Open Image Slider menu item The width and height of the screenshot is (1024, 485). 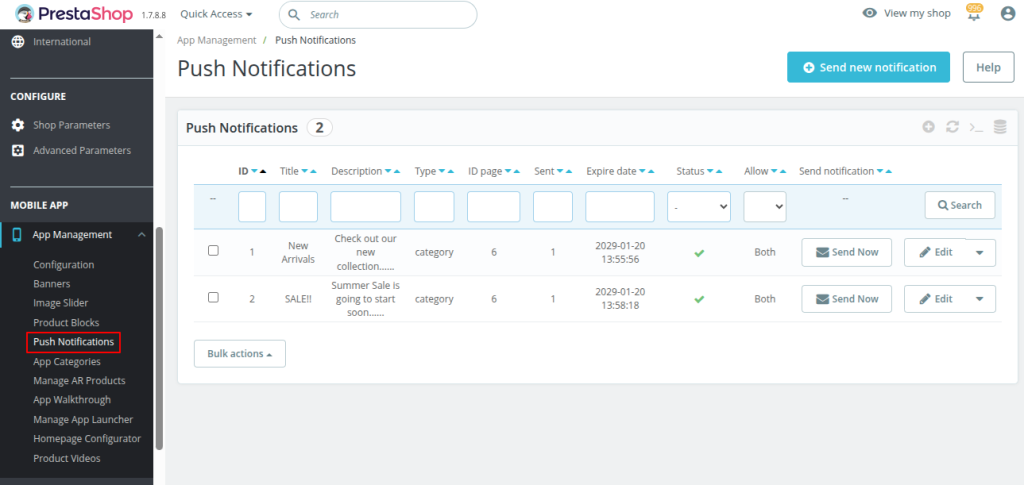(x=61, y=303)
